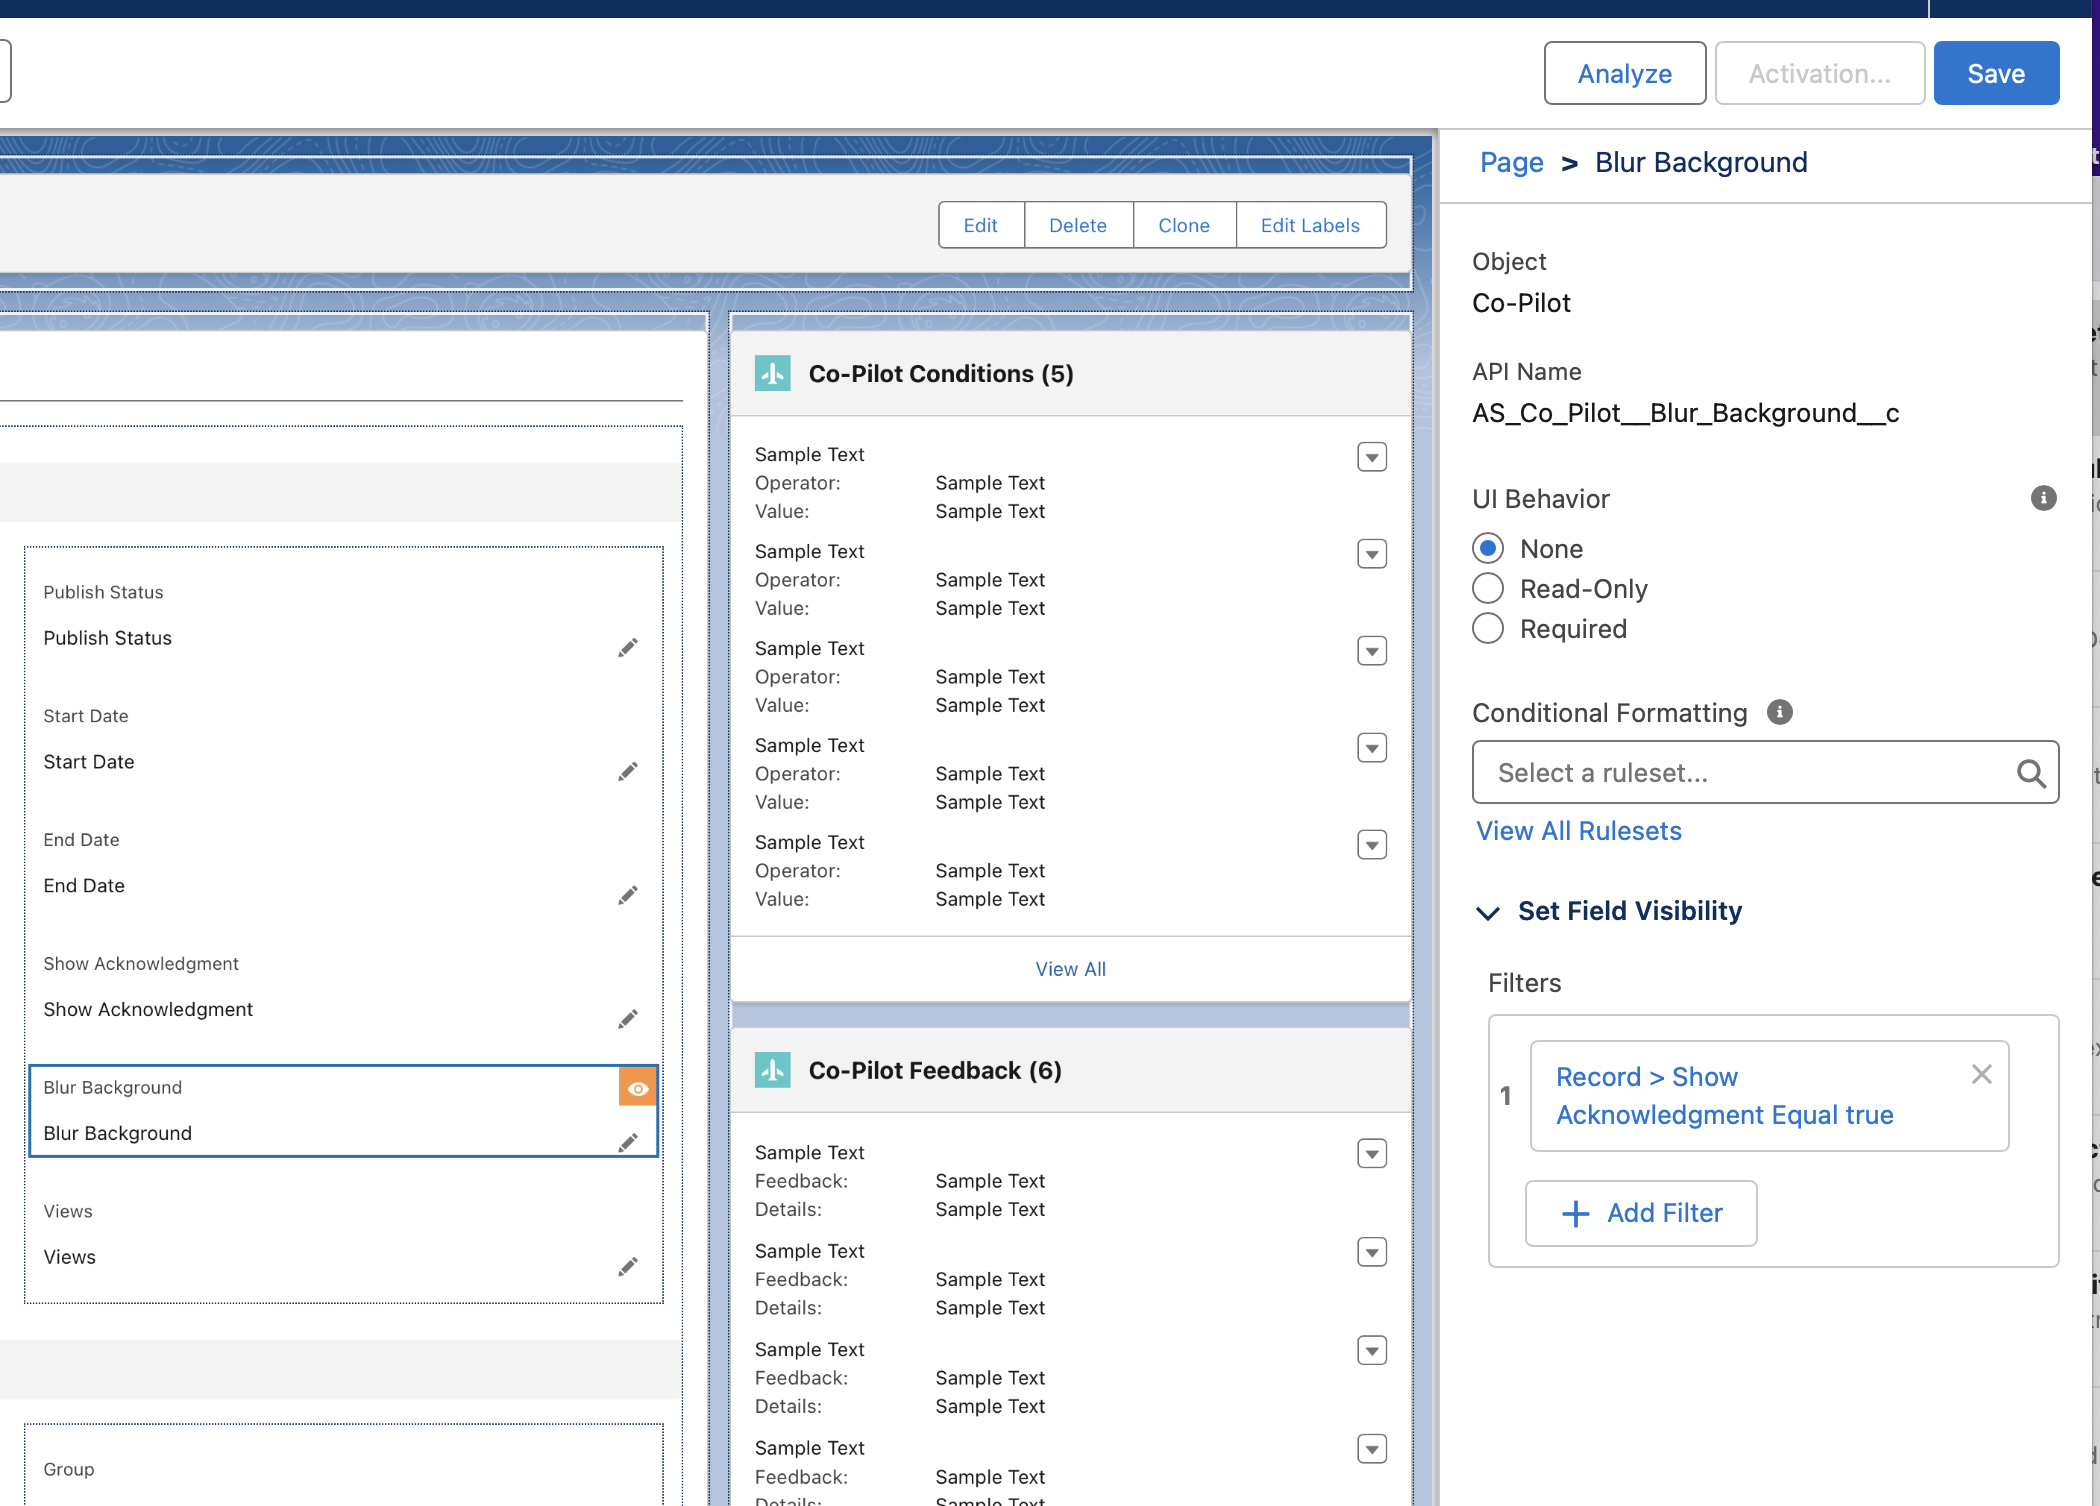Click the Select a ruleset input field
The height and width of the screenshot is (1506, 2100).
coord(1740,773)
